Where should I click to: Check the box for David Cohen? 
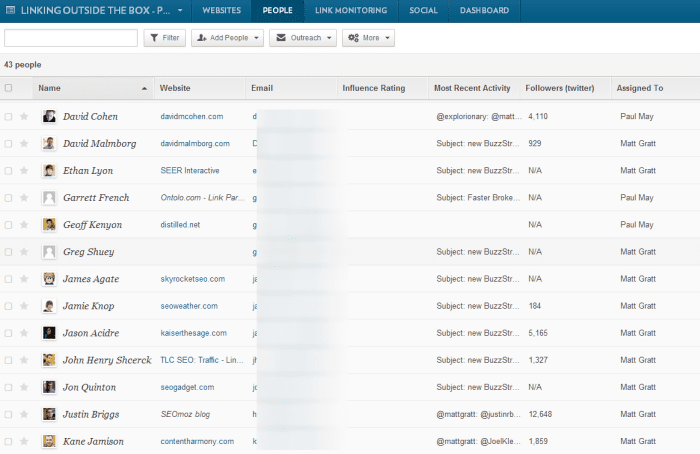[x=8, y=117]
